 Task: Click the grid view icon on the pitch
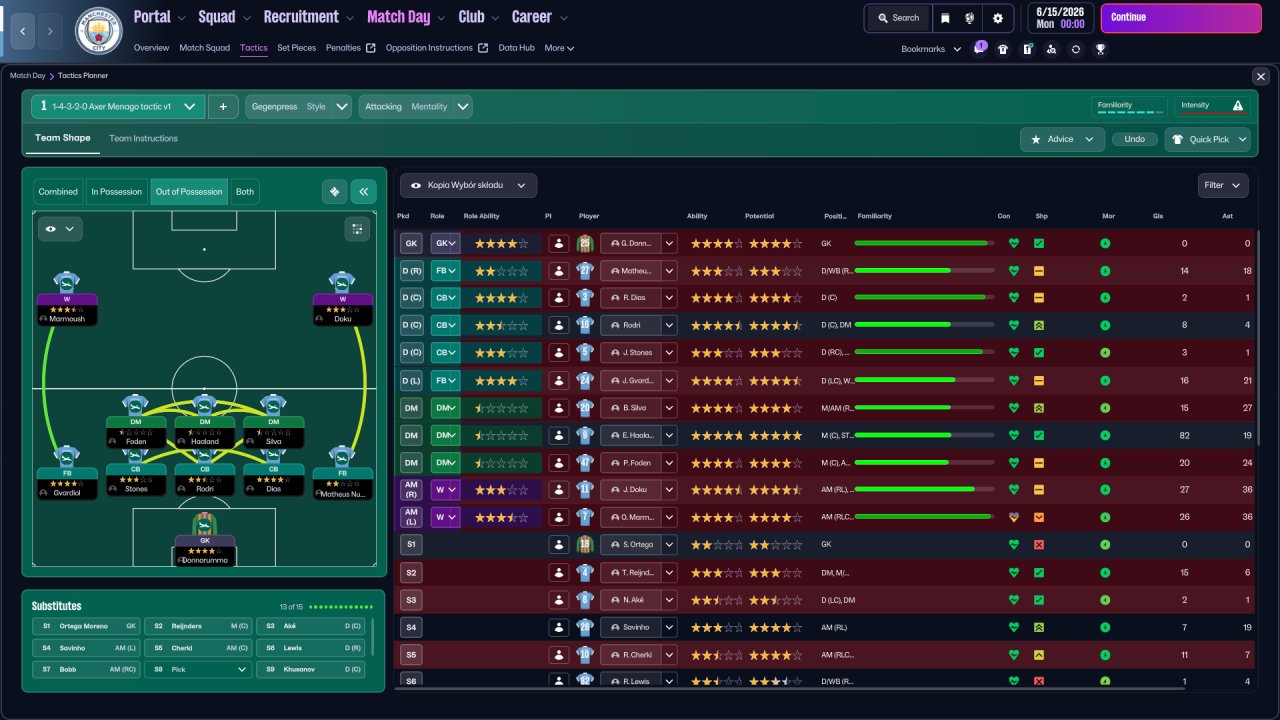click(x=357, y=229)
